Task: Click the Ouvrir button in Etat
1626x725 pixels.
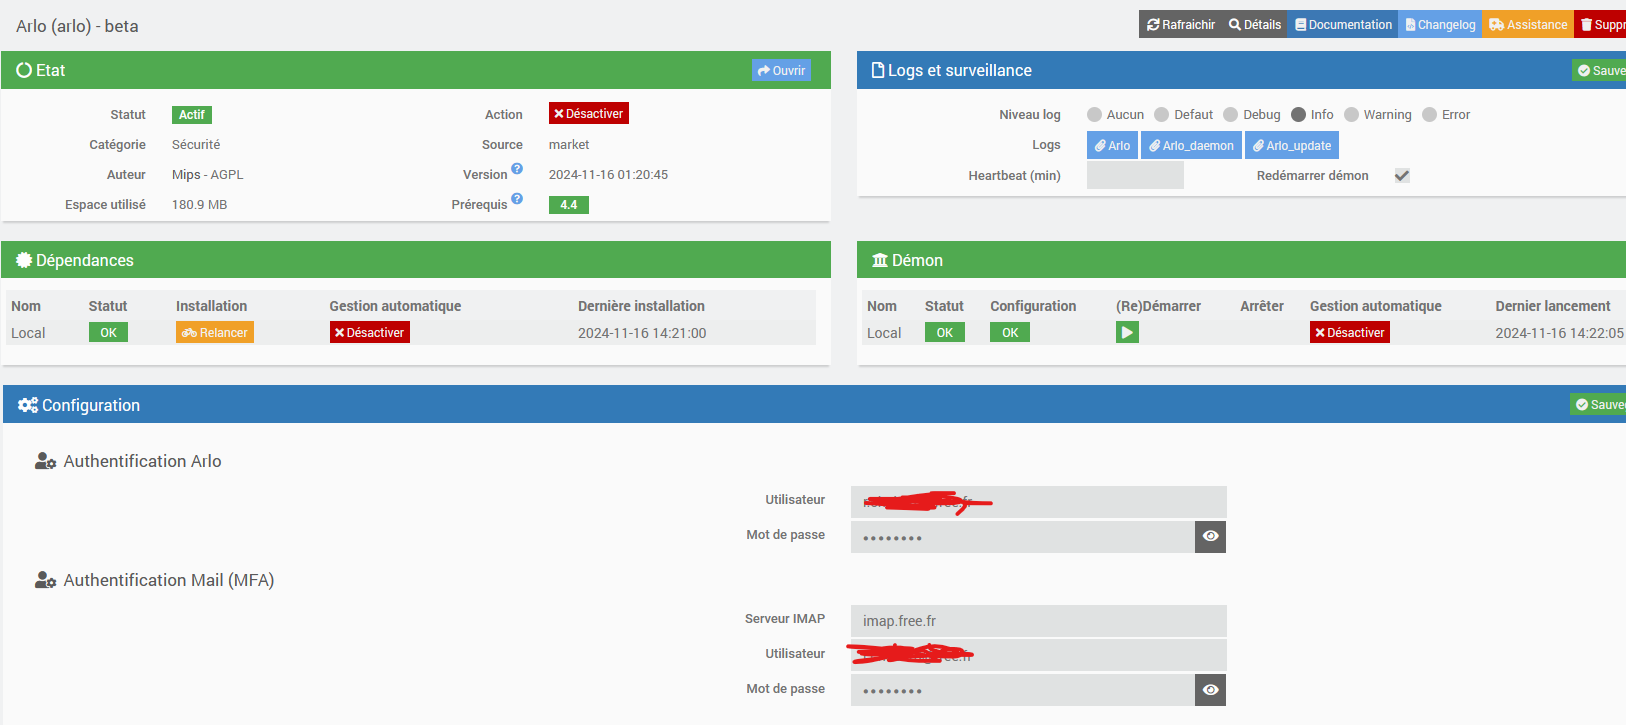Action: click(781, 70)
